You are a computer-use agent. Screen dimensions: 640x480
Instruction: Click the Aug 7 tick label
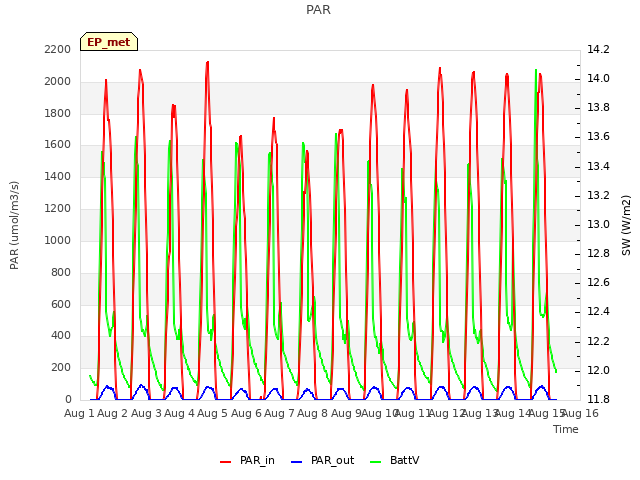[279, 413]
